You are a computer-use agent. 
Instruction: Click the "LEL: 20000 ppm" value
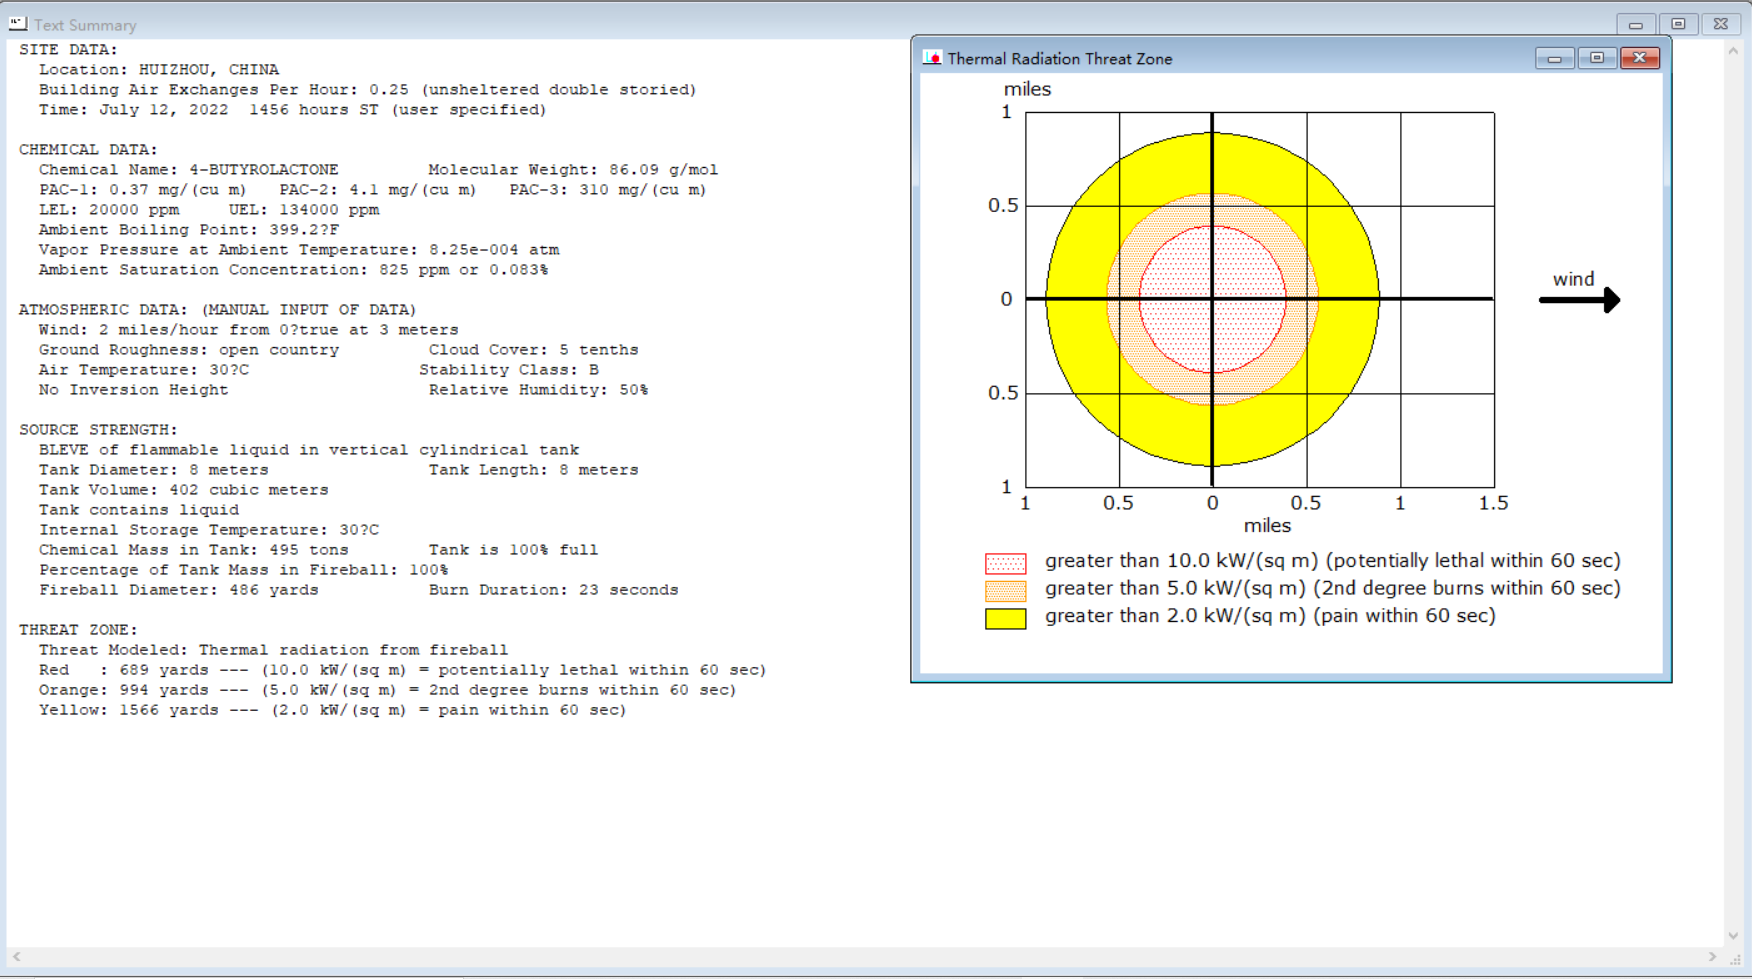click(x=109, y=210)
